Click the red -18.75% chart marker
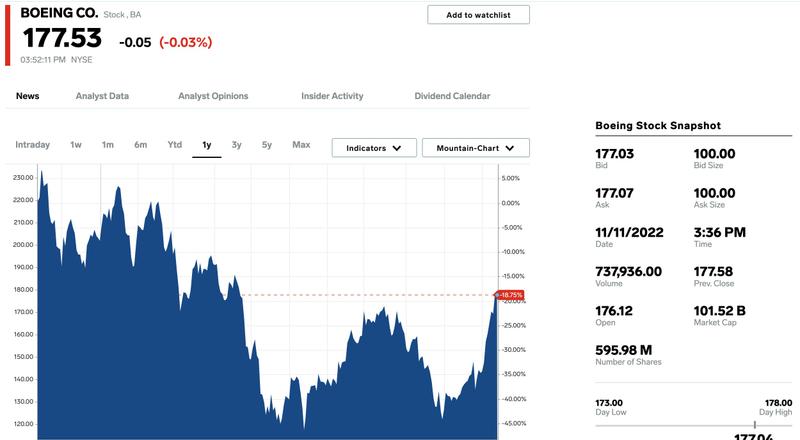The width and height of the screenshot is (800, 440). pyautogui.click(x=509, y=295)
